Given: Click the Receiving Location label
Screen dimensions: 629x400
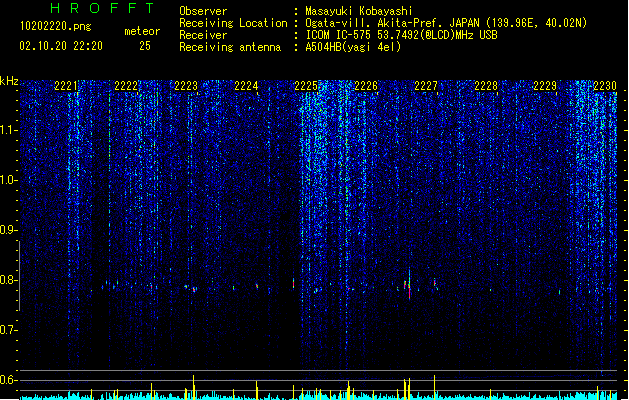Looking at the screenshot, I should 233,23.
